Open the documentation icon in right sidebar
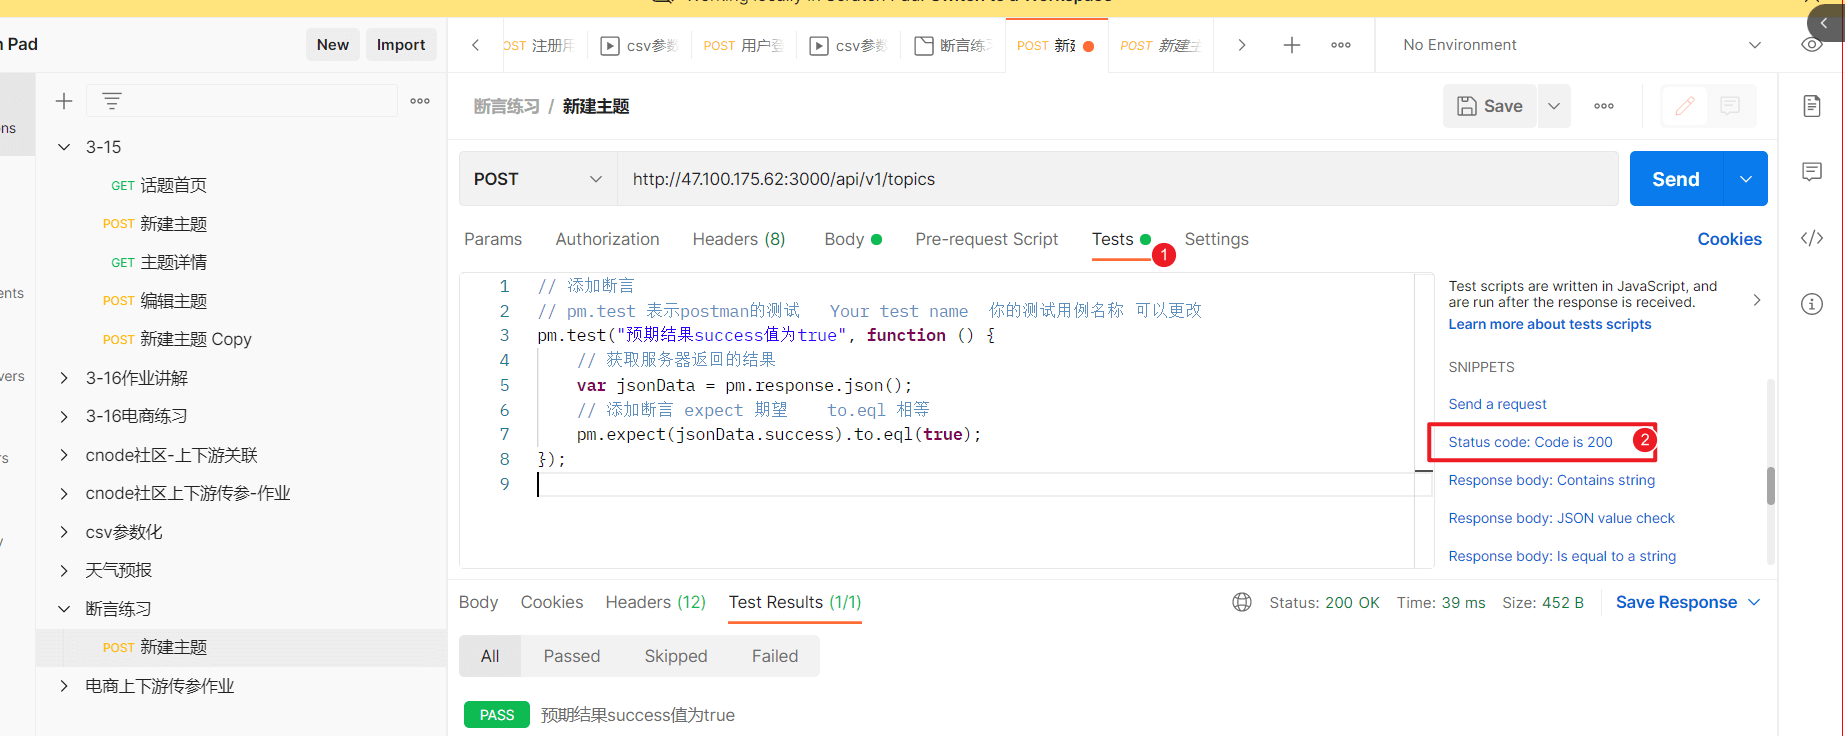The height and width of the screenshot is (736, 1845). pyautogui.click(x=1811, y=106)
